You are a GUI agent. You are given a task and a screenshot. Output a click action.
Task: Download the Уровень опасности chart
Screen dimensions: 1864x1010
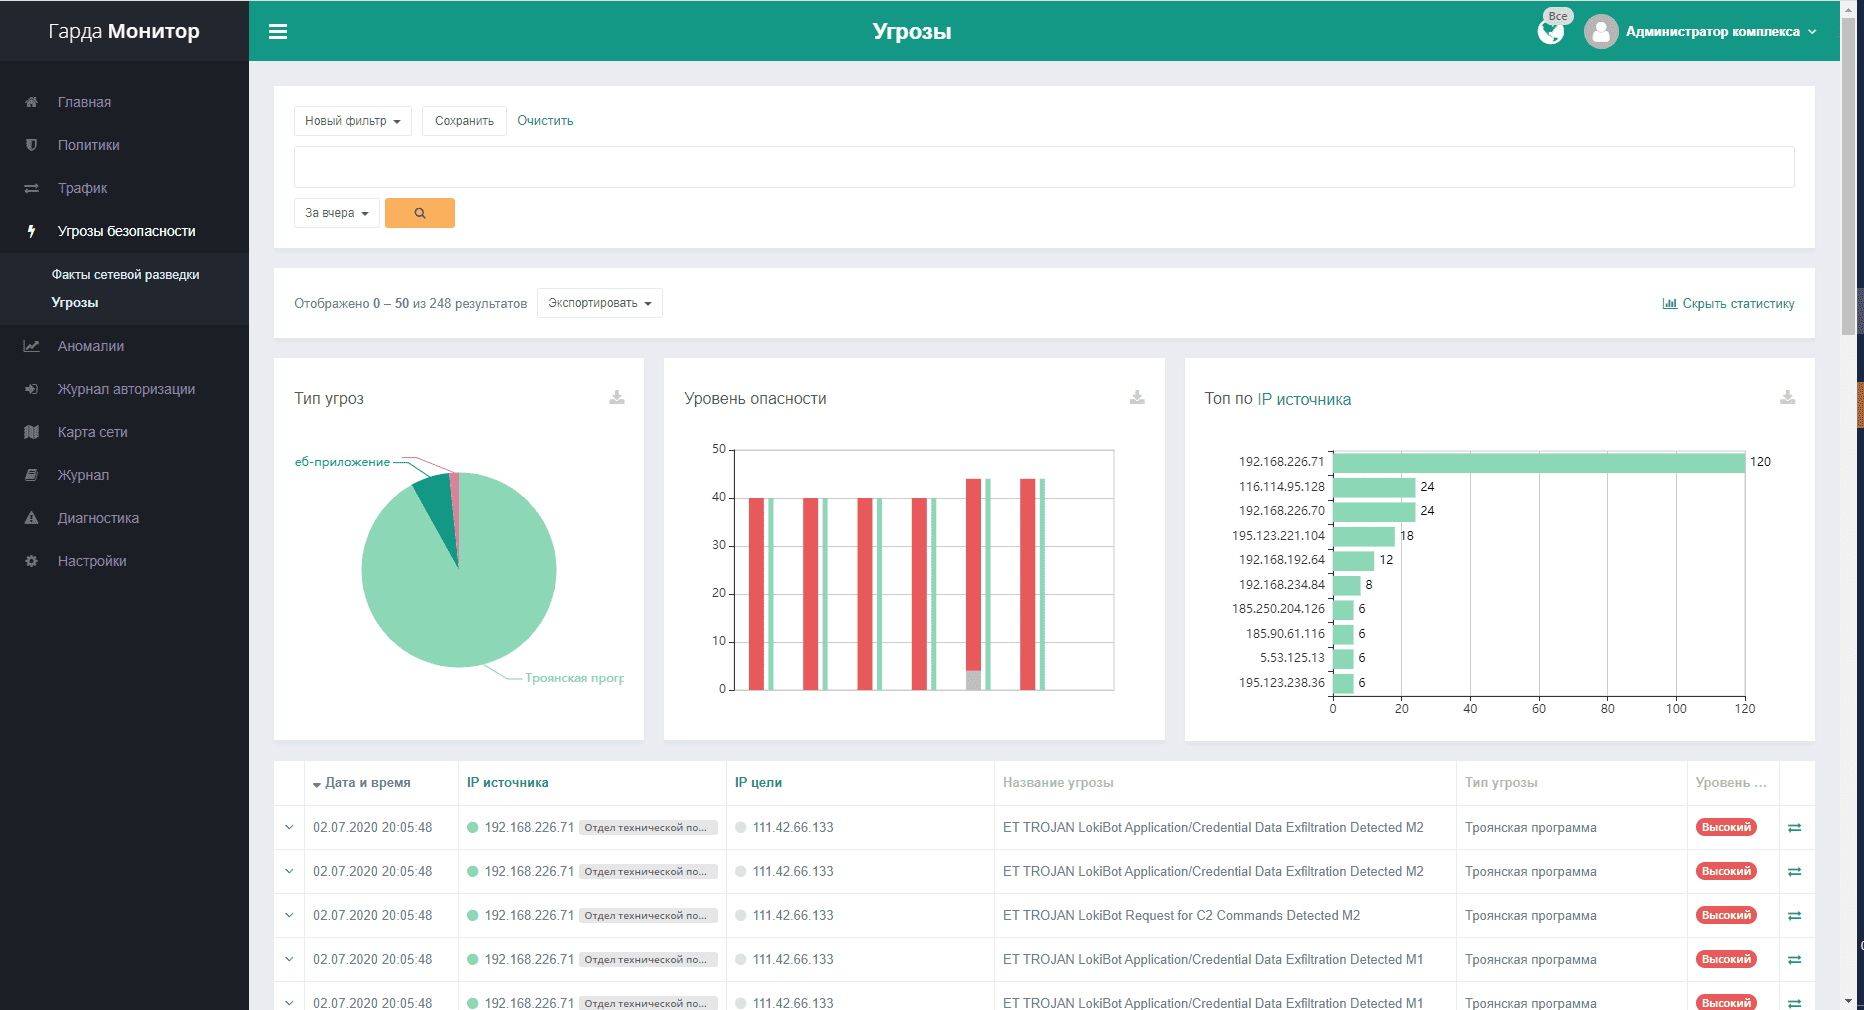click(1137, 398)
